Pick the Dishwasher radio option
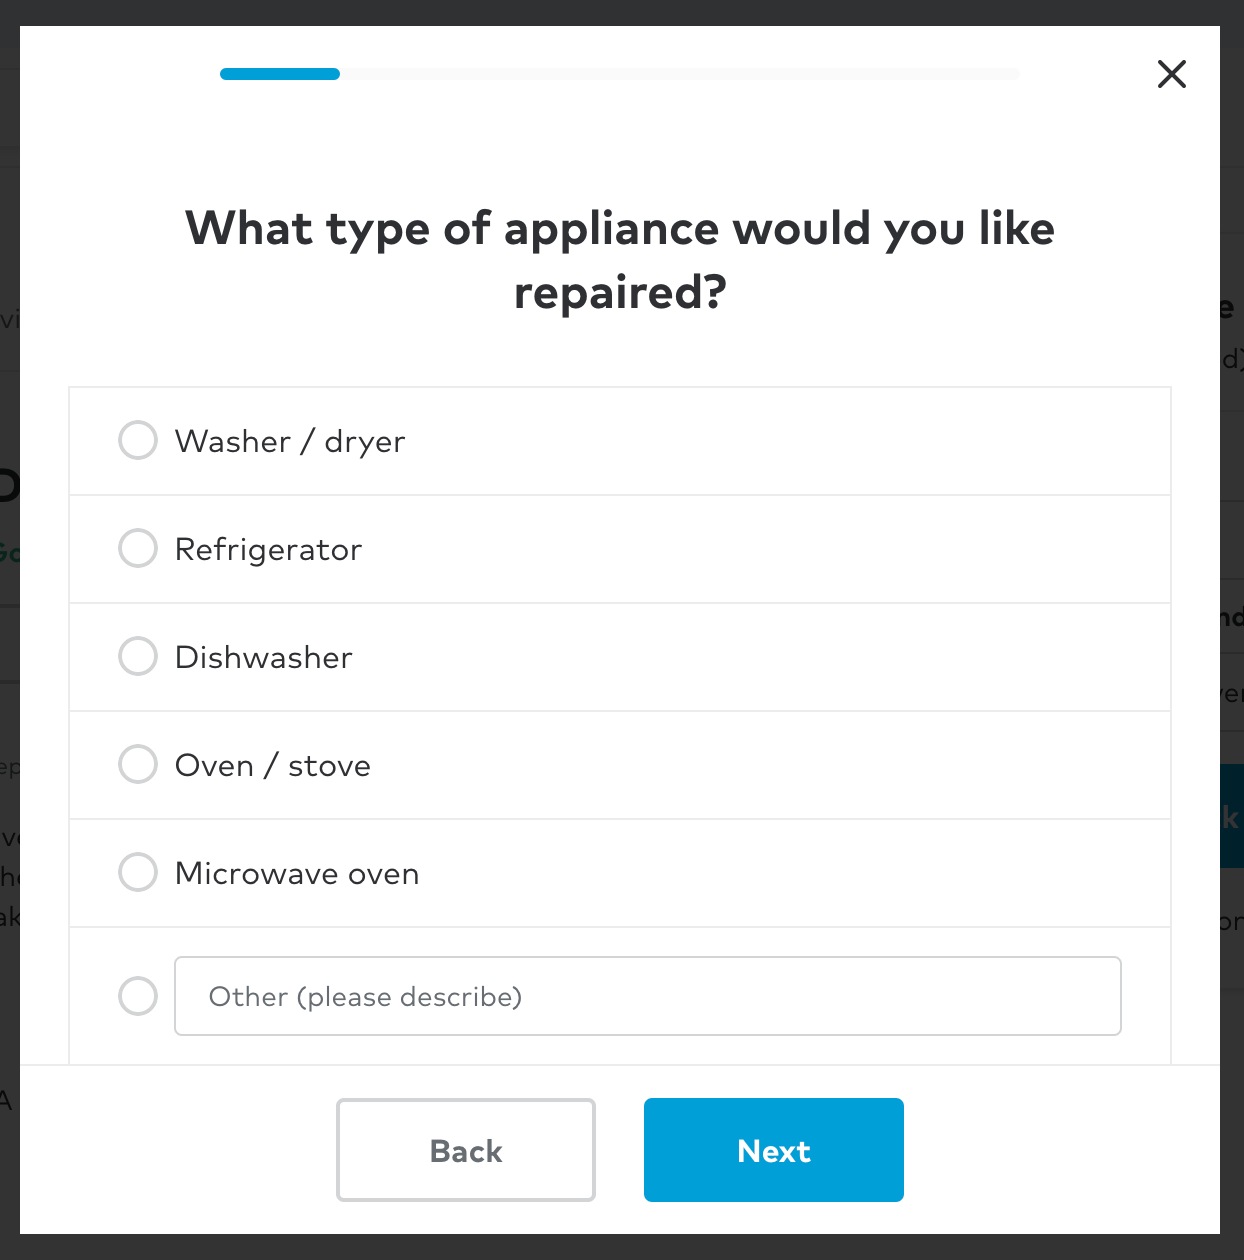The image size is (1244, 1260). coord(138,656)
